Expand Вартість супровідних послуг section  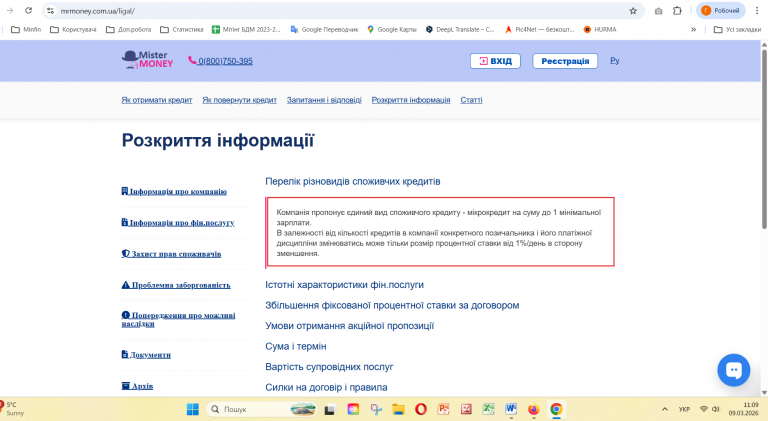click(x=329, y=367)
